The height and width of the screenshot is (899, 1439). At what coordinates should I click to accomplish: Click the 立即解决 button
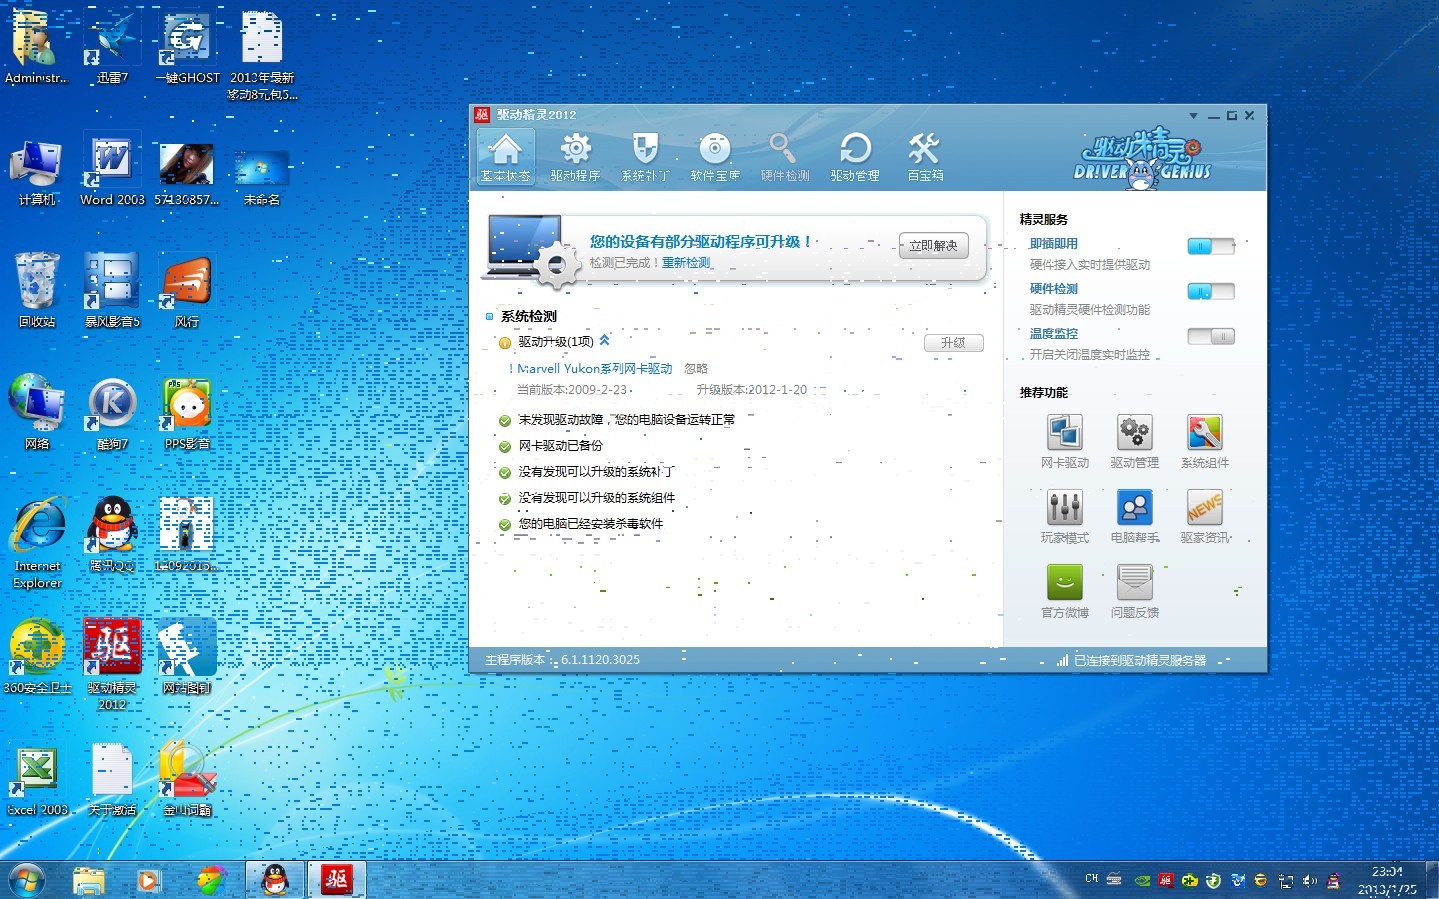pyautogui.click(x=933, y=246)
